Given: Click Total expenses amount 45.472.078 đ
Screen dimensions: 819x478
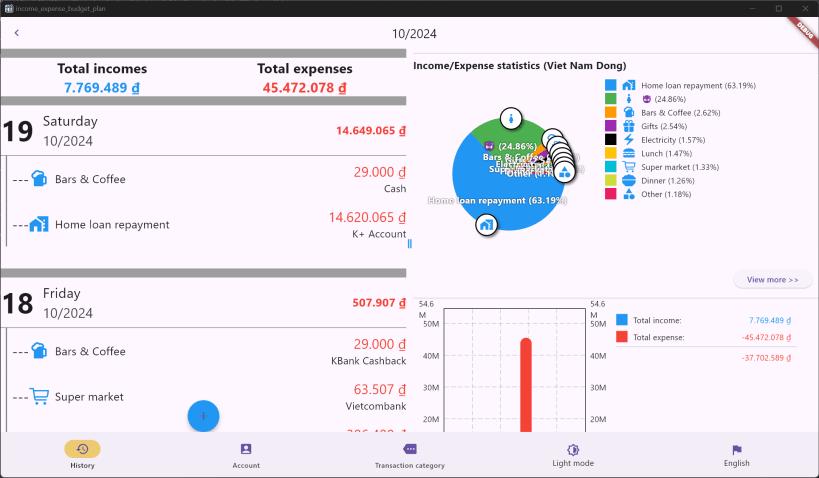Looking at the screenshot, I should tap(305, 88).
